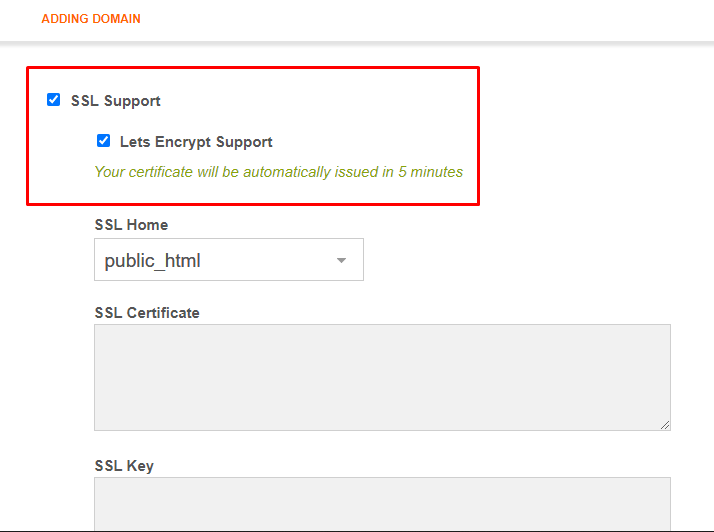The image size is (714, 532).
Task: Toggle the Lets Encrypt Support checkbox
Action: coord(103,141)
